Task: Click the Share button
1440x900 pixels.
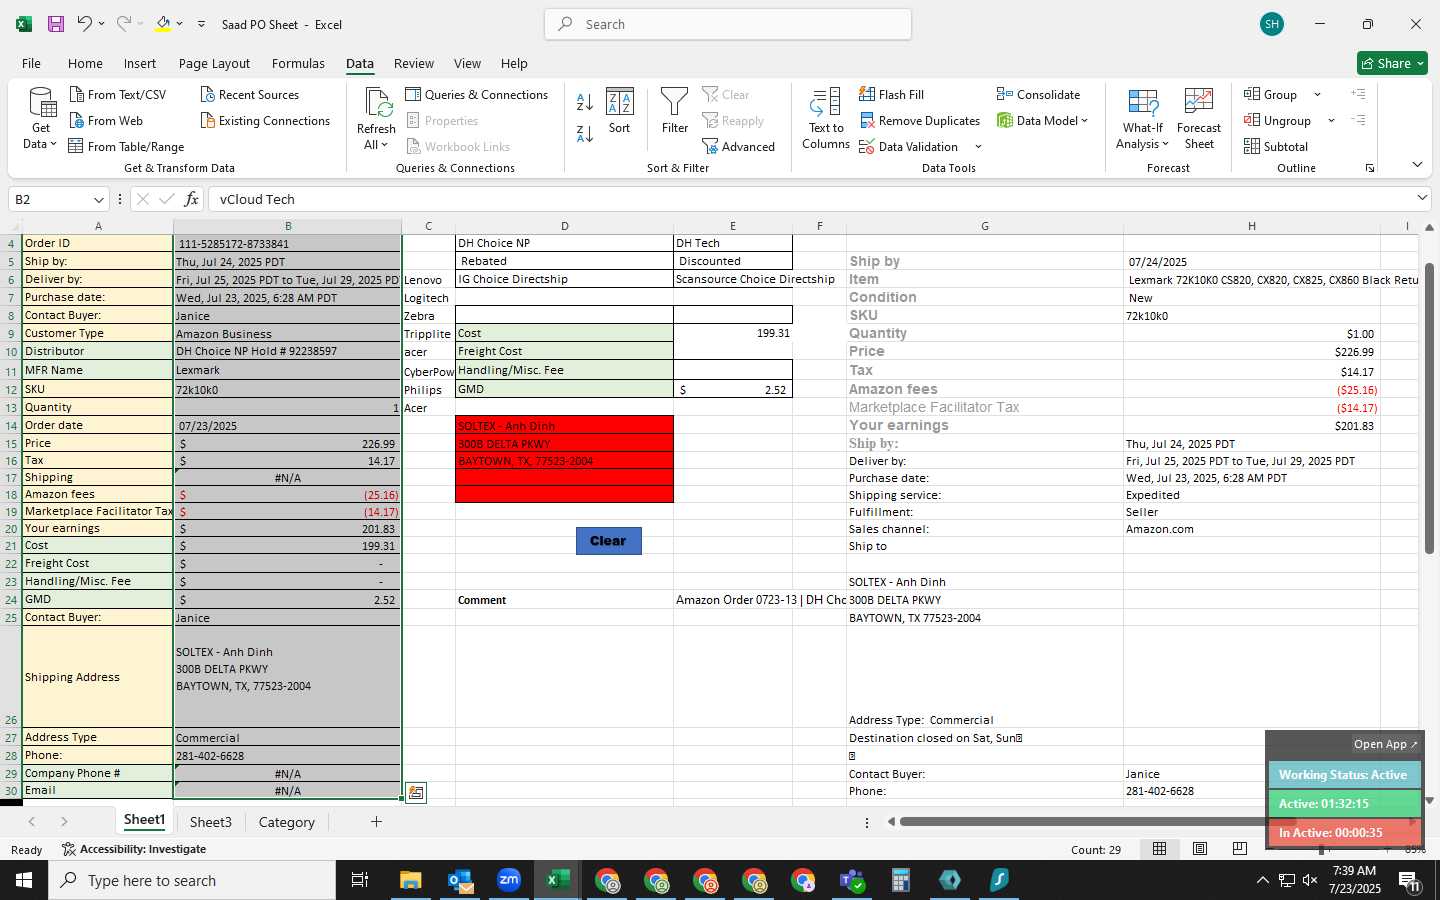Action: pyautogui.click(x=1392, y=63)
